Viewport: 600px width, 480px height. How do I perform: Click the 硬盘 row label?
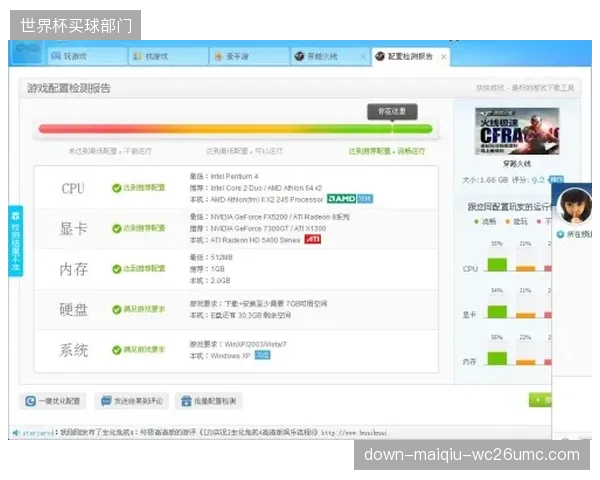point(73,309)
